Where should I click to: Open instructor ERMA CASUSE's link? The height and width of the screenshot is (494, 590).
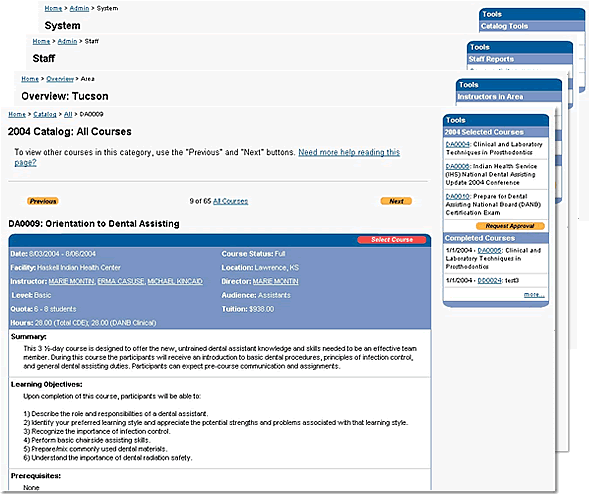point(121,281)
